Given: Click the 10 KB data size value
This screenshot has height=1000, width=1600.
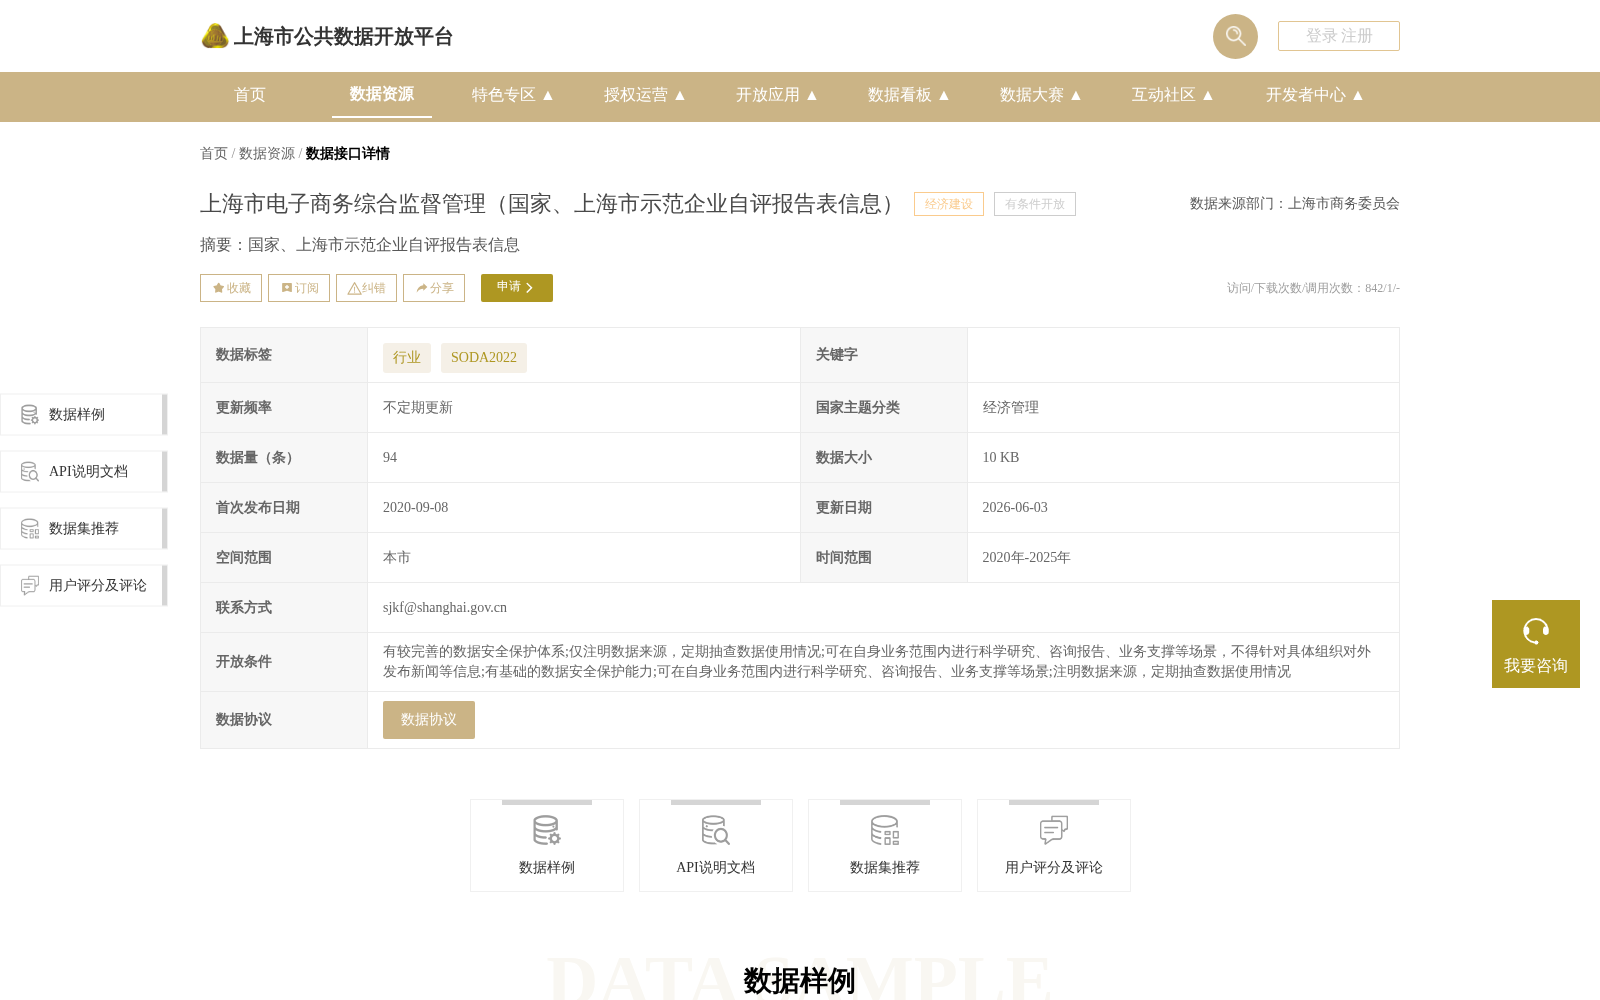Looking at the screenshot, I should pyautogui.click(x=1001, y=457).
